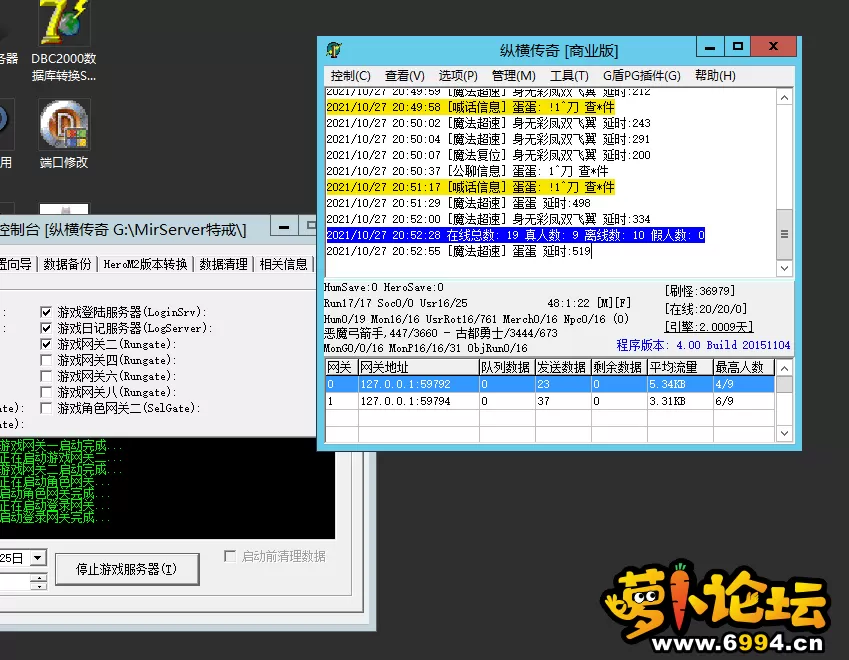Click the spinner up arrow below the date field
Image resolution: width=849 pixels, height=660 pixels.
(38, 578)
